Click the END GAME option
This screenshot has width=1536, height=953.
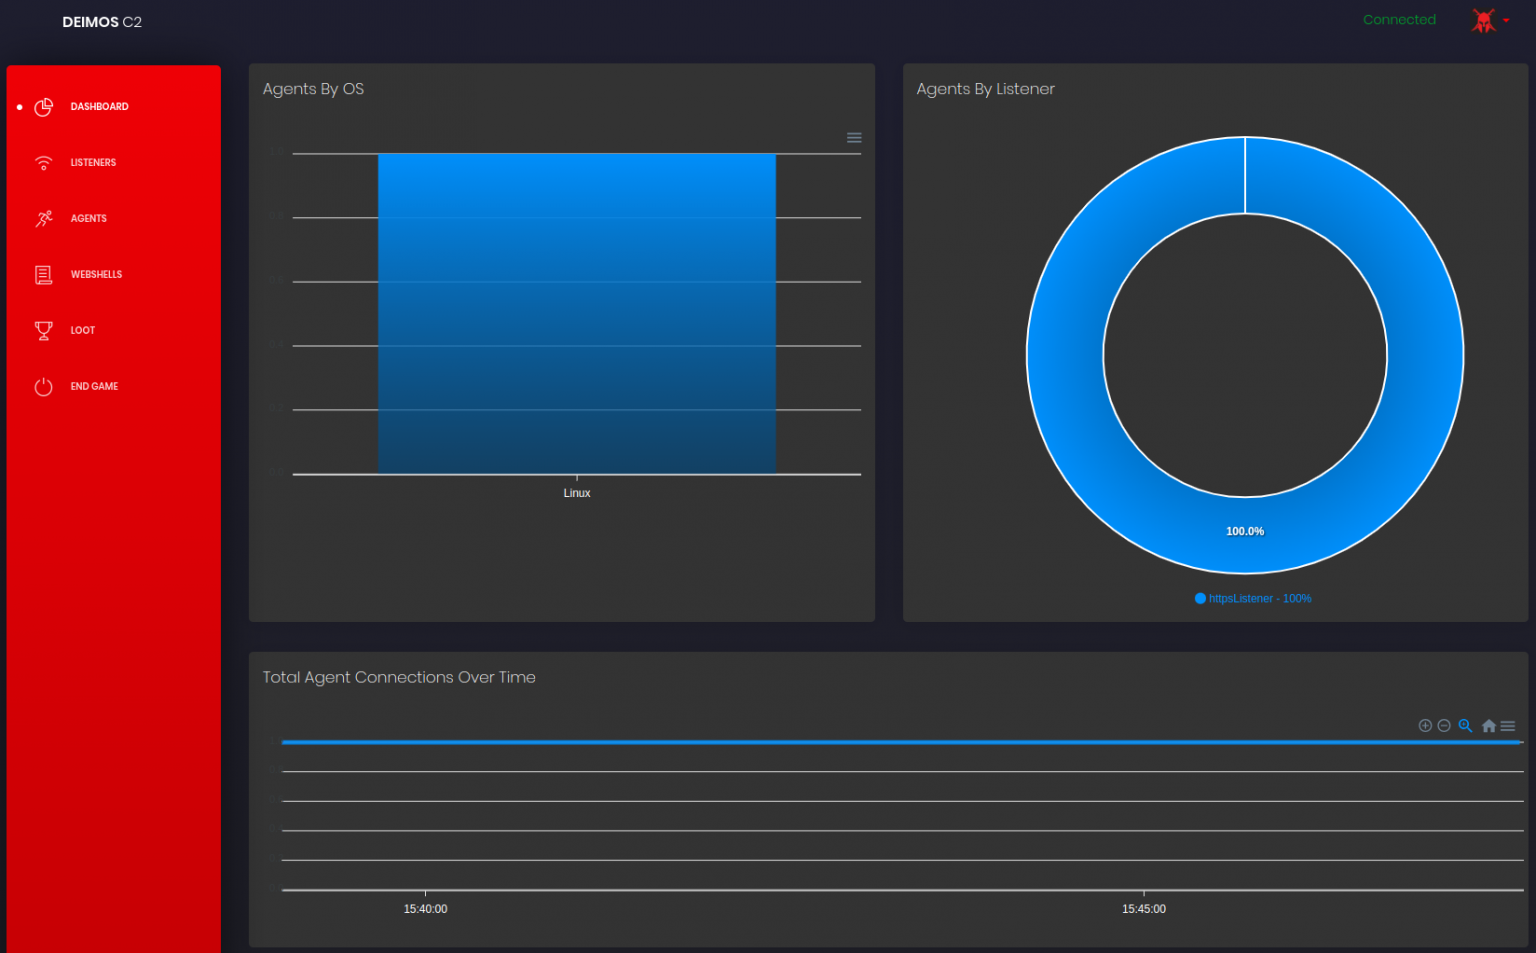point(94,386)
